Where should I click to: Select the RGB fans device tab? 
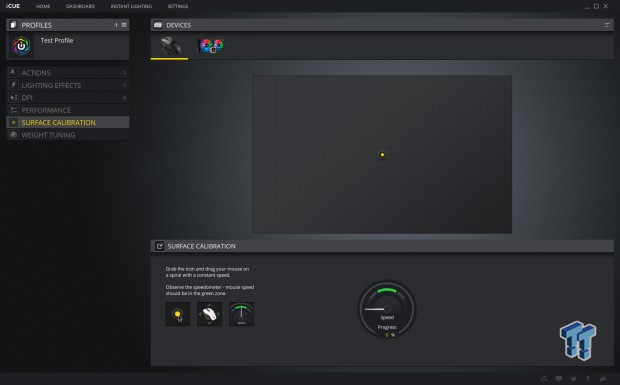point(211,46)
